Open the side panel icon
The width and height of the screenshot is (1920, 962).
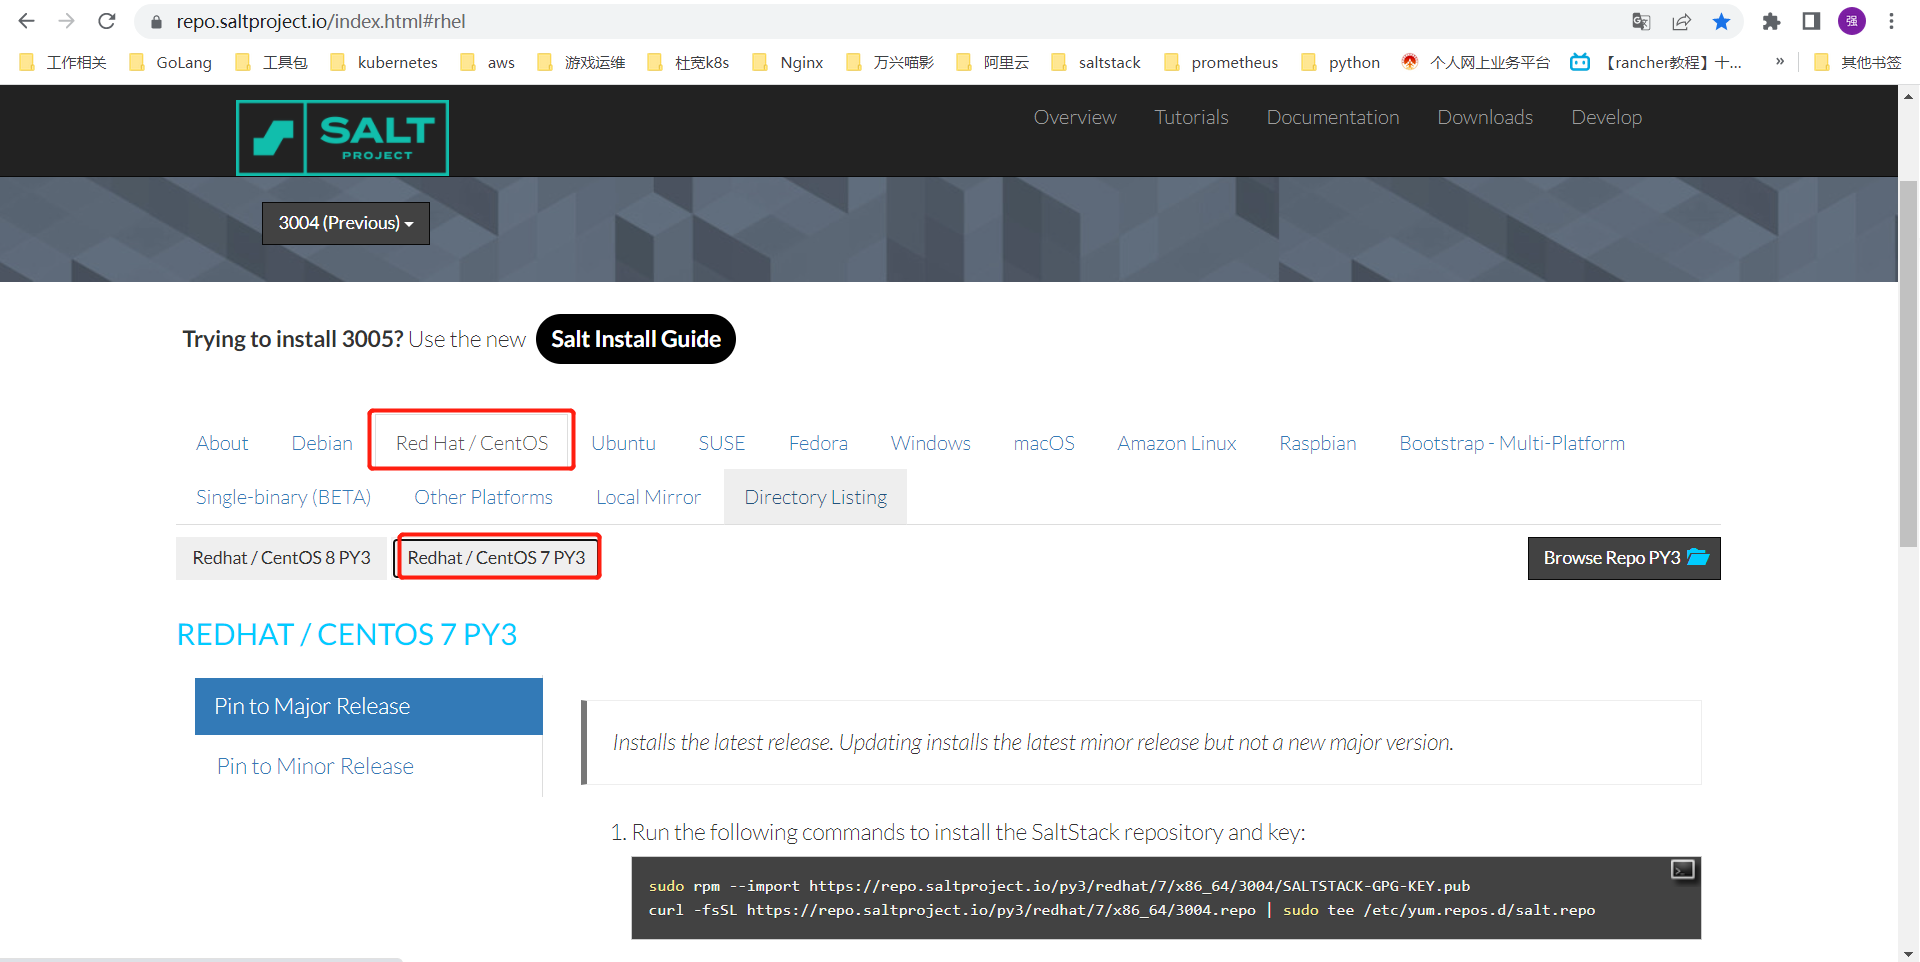[x=1811, y=21]
